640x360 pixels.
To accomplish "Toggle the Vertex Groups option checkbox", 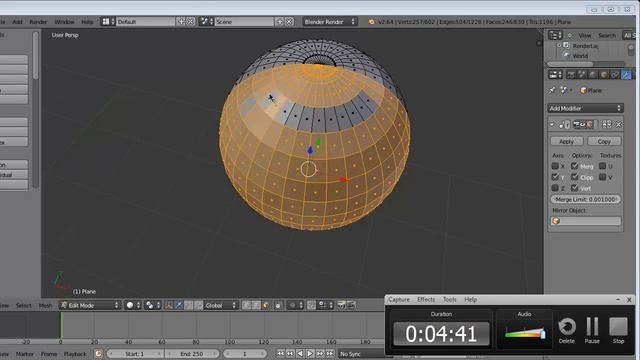I will click(x=575, y=188).
